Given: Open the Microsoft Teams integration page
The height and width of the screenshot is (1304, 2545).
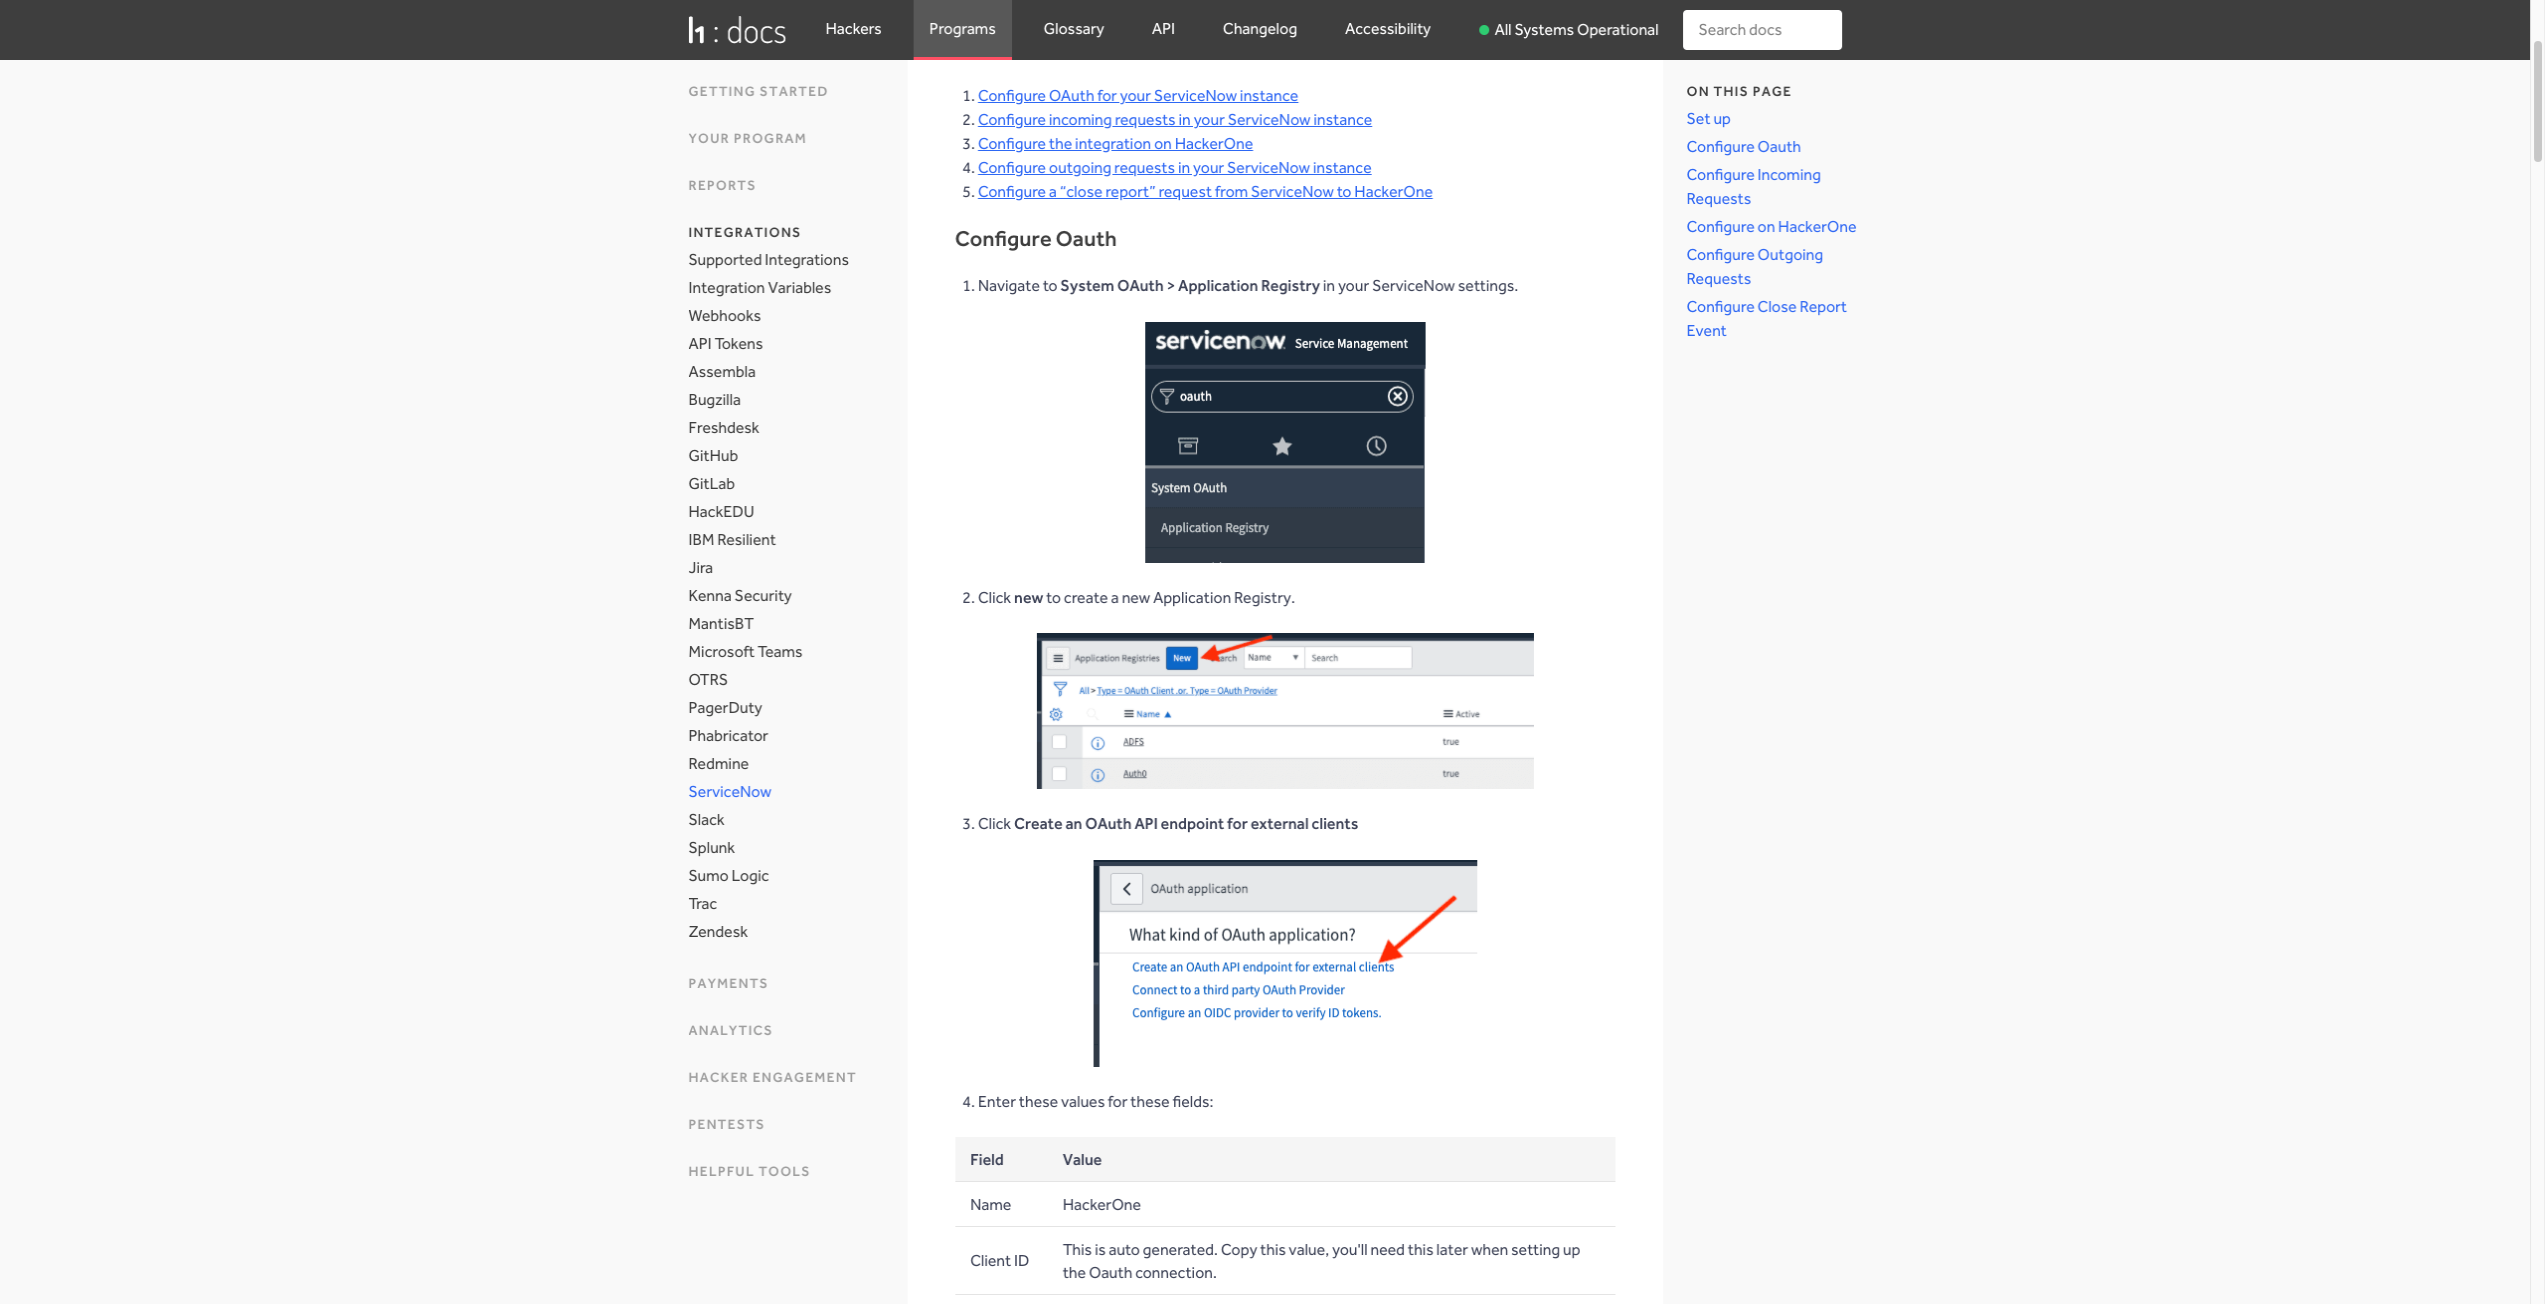Looking at the screenshot, I should (745, 652).
